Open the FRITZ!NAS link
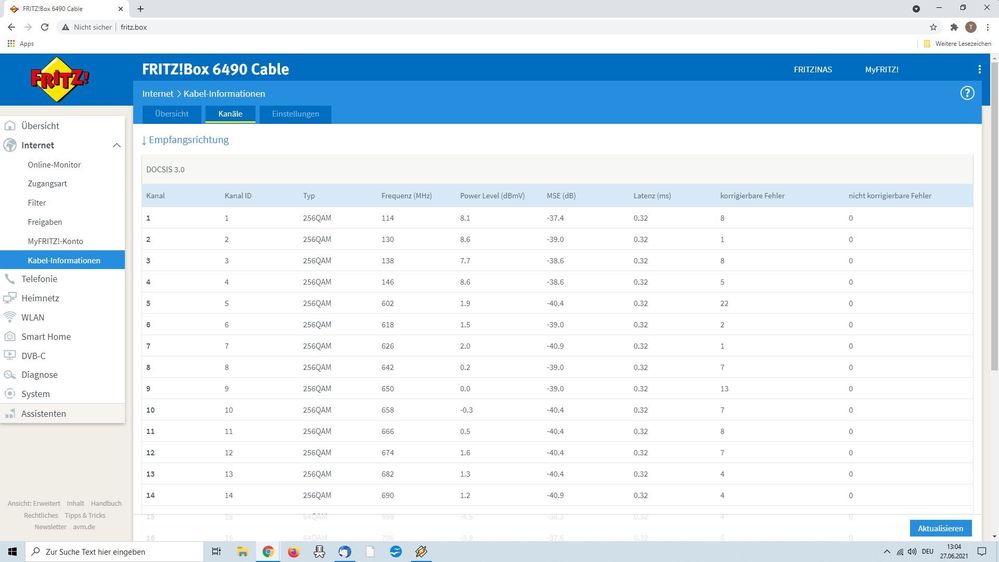Viewport: 999px width, 562px height. click(x=812, y=69)
